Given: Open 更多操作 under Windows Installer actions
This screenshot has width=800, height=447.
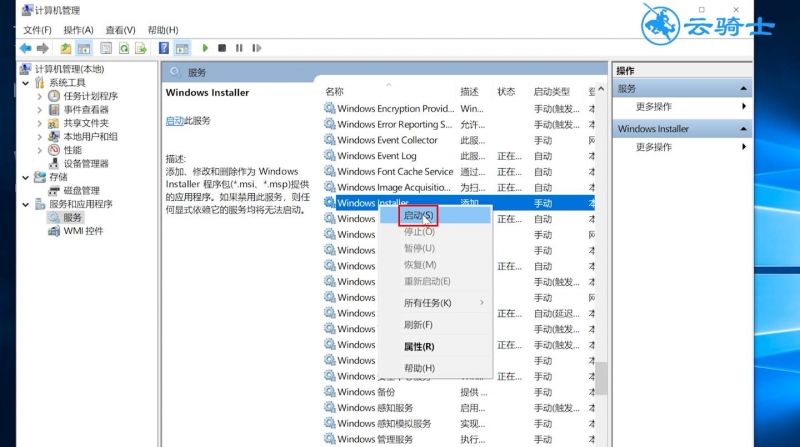Looking at the screenshot, I should [654, 147].
